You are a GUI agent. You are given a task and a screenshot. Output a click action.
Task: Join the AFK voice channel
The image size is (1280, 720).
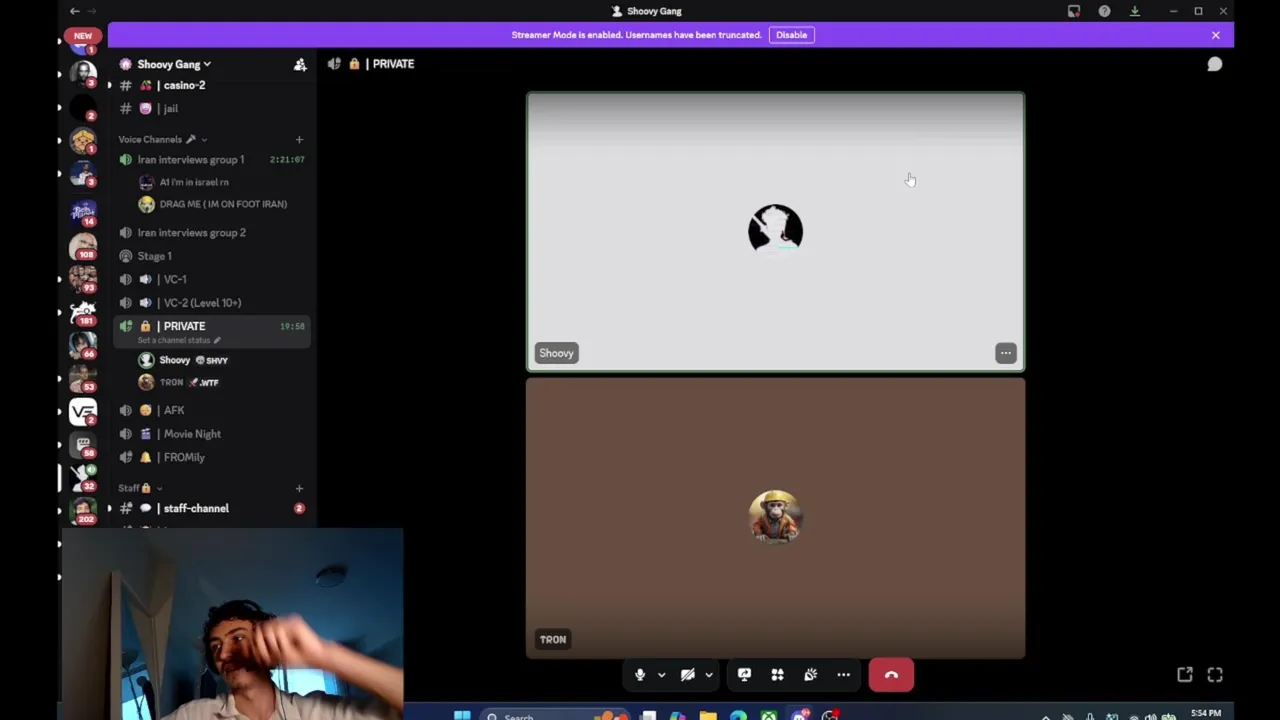(x=211, y=410)
